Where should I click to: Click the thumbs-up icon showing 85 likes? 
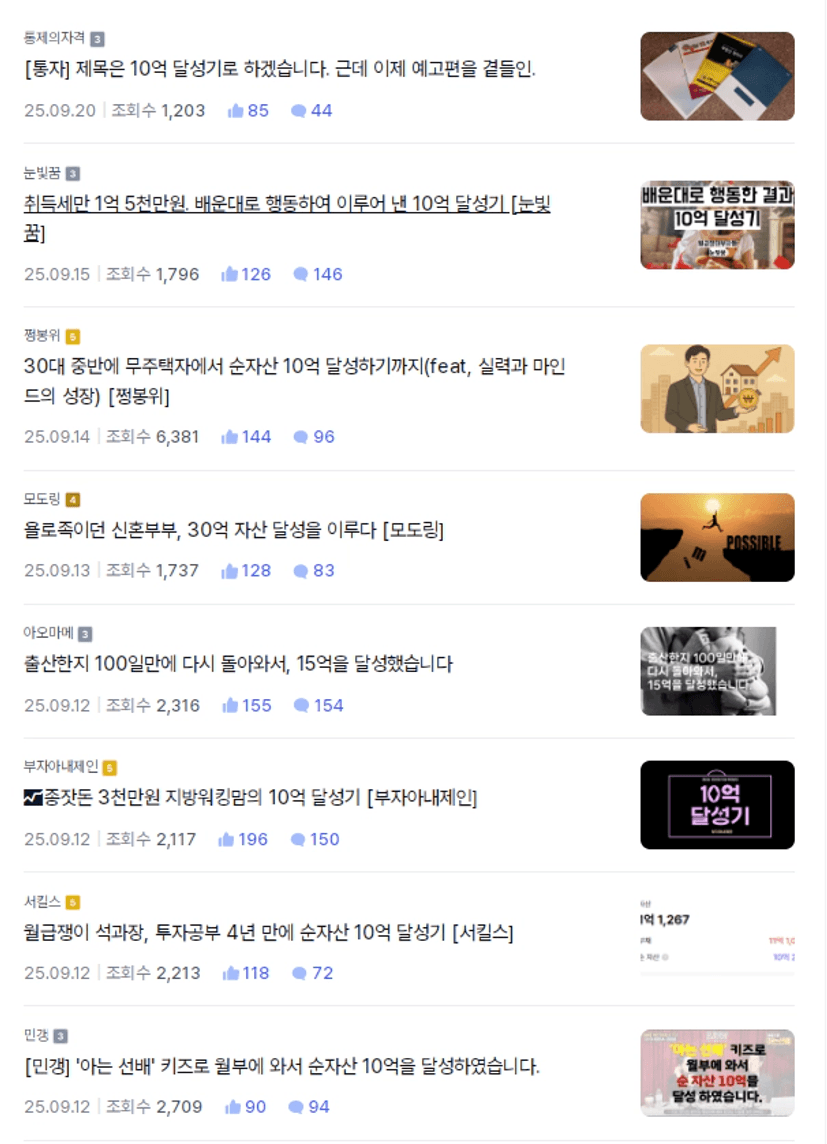(x=235, y=111)
